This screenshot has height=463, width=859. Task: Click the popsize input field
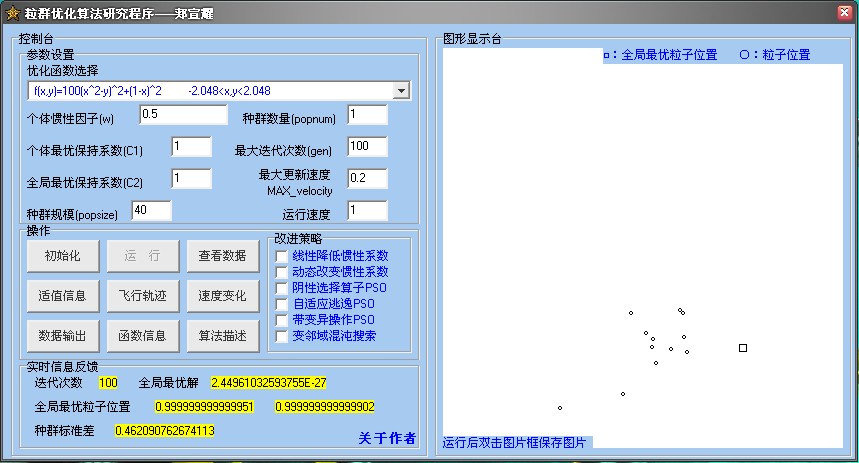pos(151,210)
